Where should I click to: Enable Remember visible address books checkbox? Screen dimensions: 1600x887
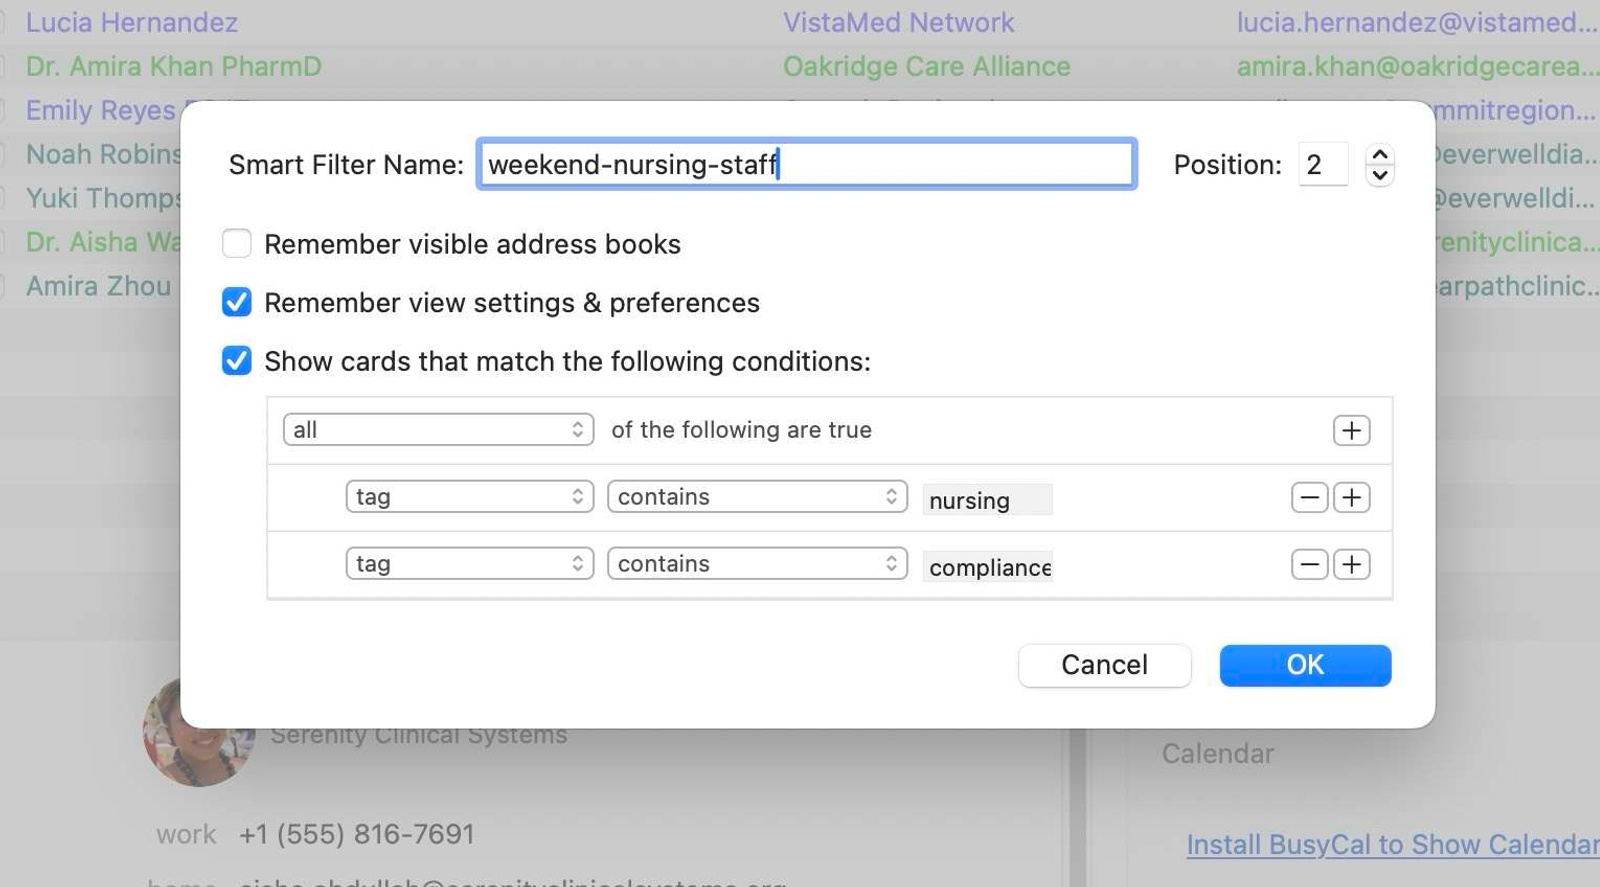(x=237, y=244)
